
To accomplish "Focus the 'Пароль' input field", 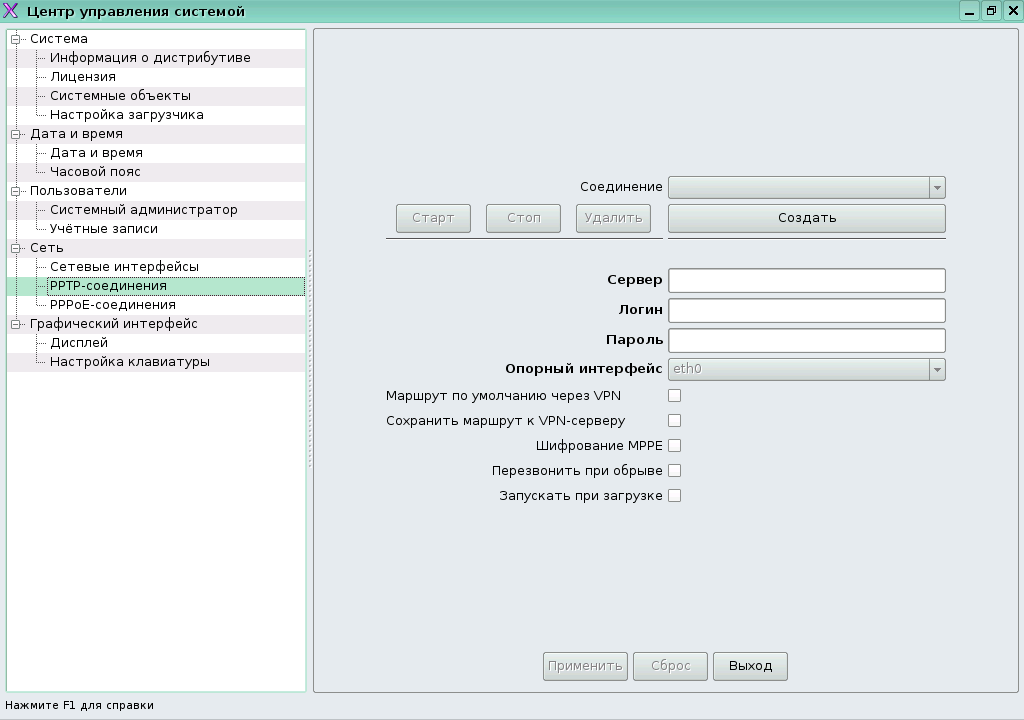I will click(x=806, y=341).
